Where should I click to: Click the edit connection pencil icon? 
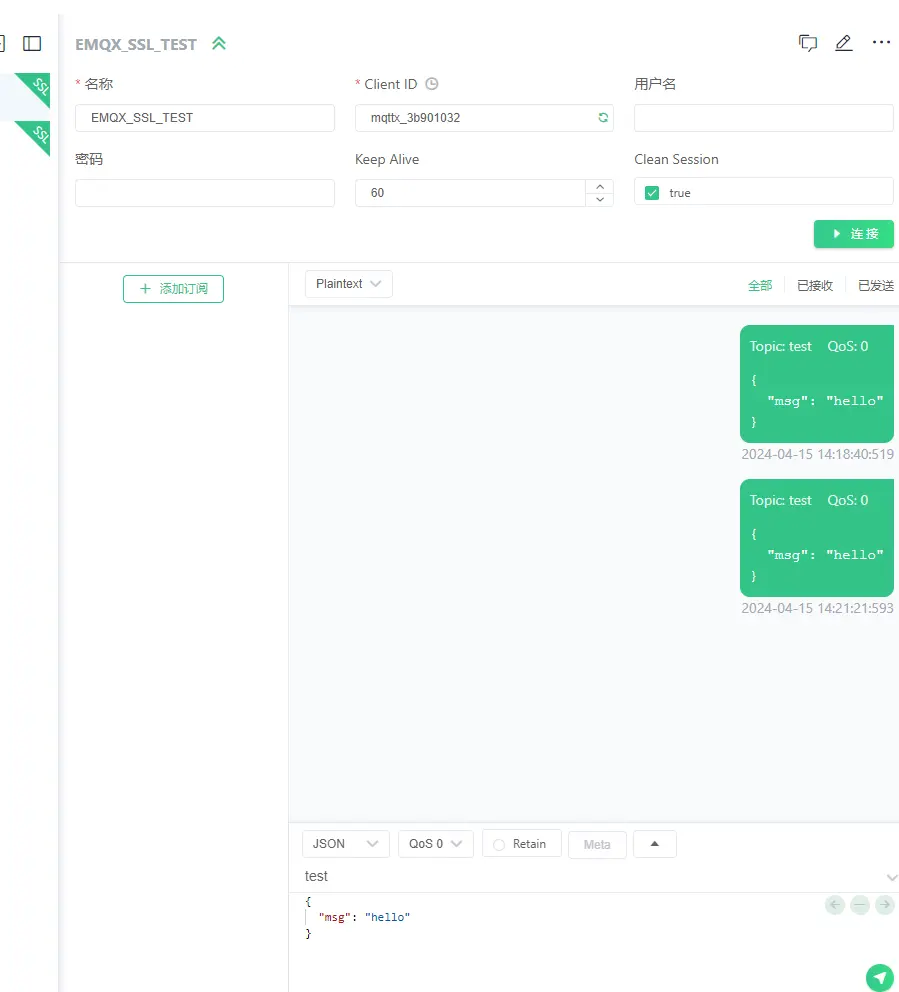click(844, 43)
